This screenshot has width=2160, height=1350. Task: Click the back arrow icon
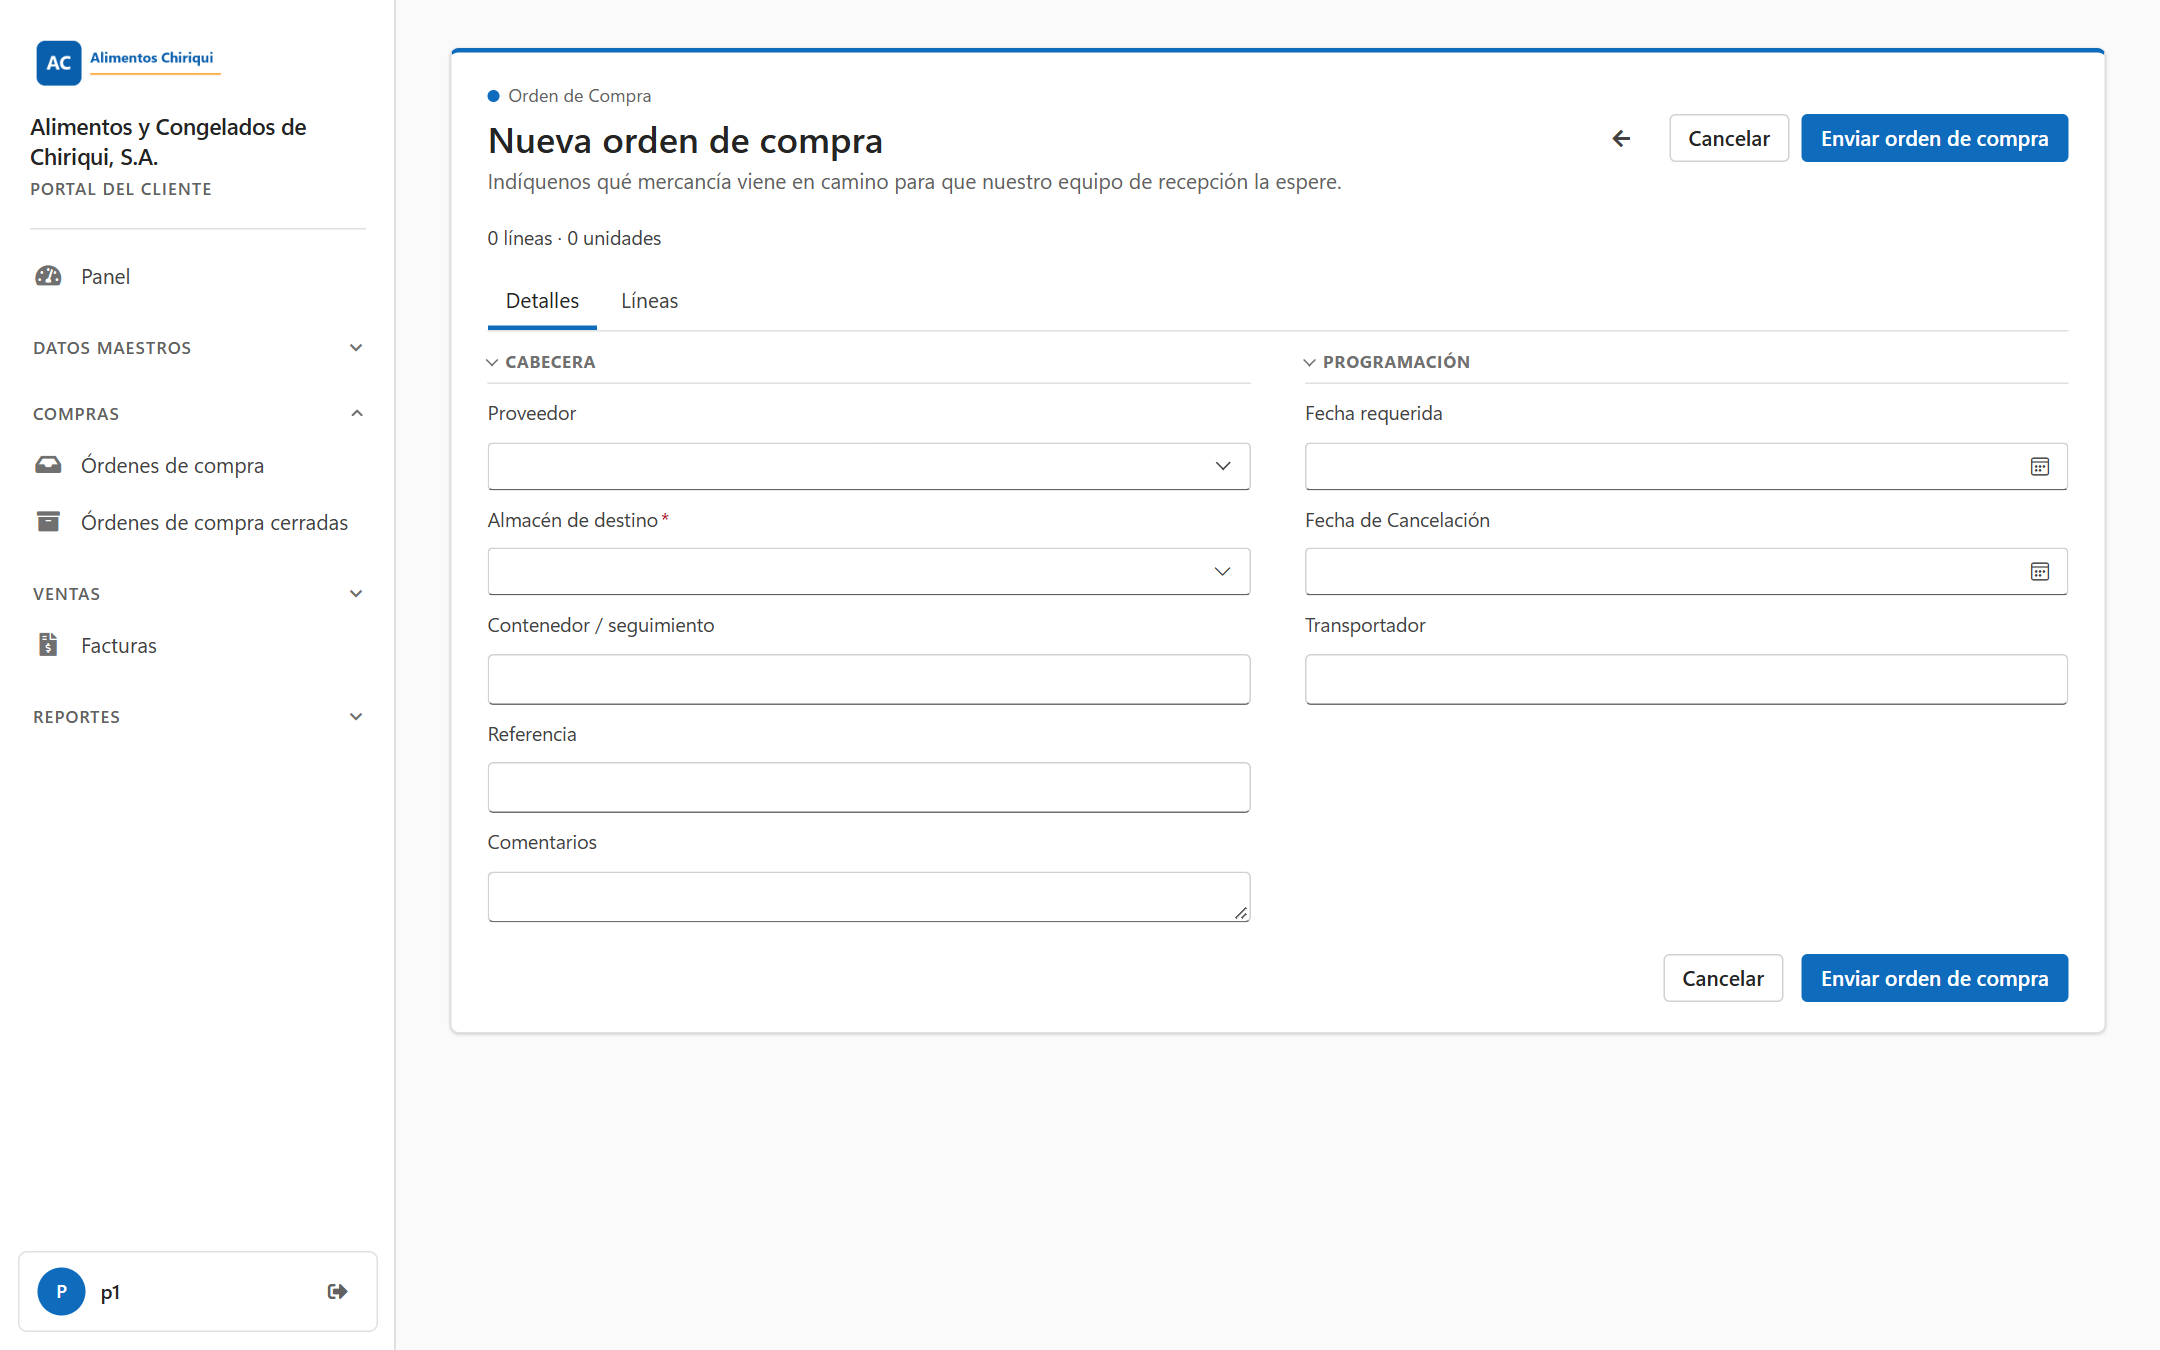pyautogui.click(x=1621, y=139)
